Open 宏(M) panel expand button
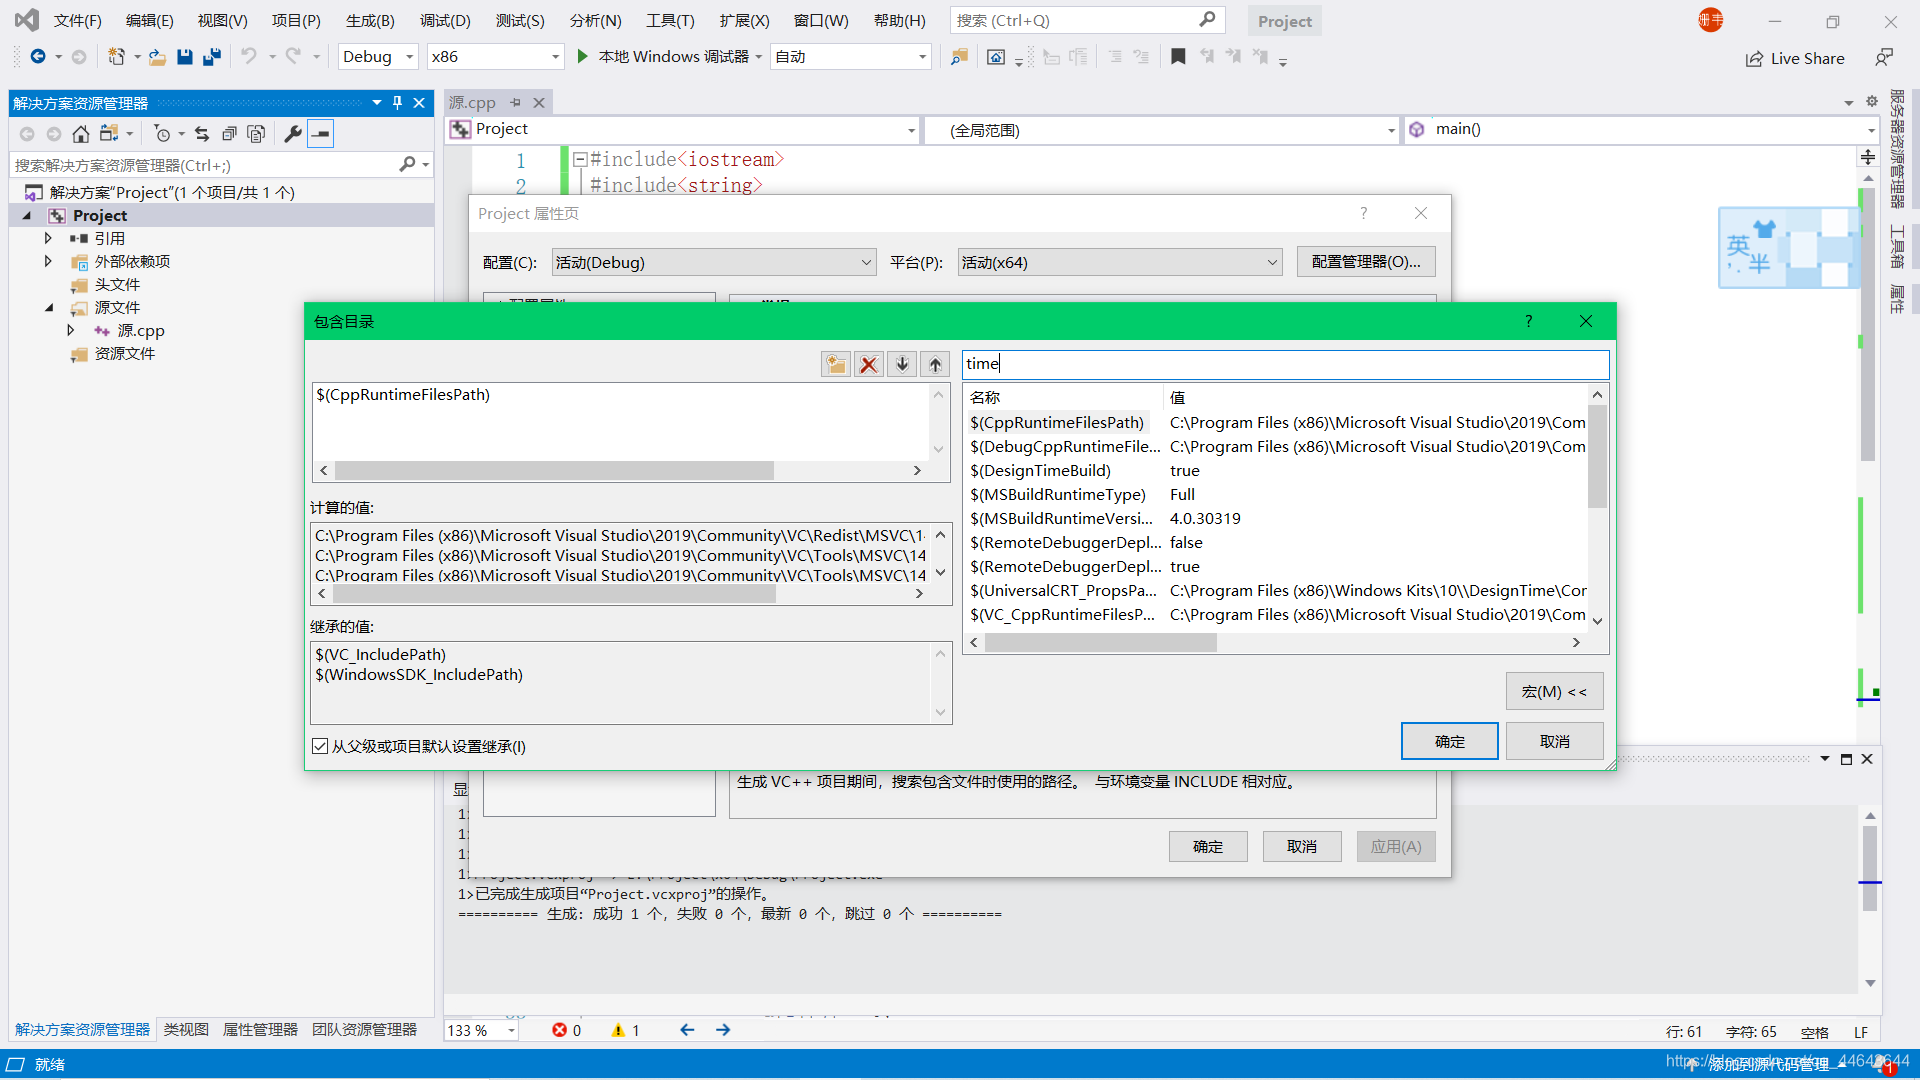The width and height of the screenshot is (1920, 1080). coord(1551,691)
